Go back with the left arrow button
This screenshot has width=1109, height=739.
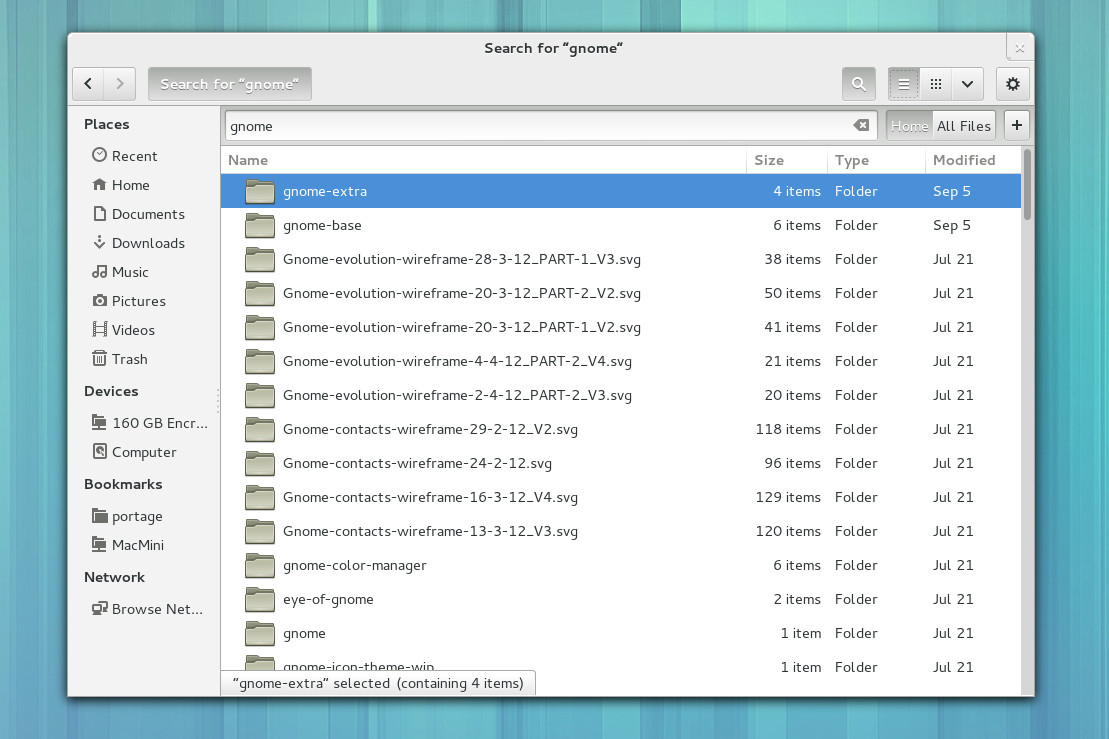(x=88, y=84)
